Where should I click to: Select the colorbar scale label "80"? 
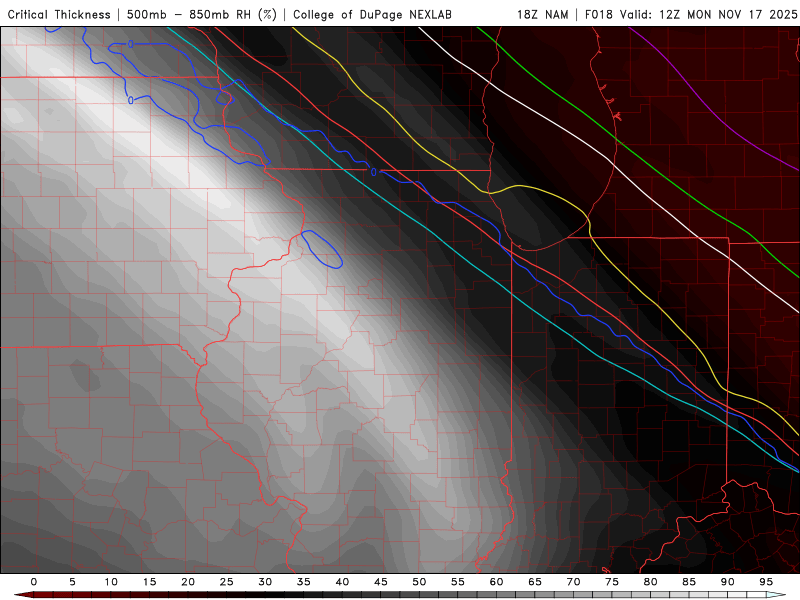[x=651, y=582]
